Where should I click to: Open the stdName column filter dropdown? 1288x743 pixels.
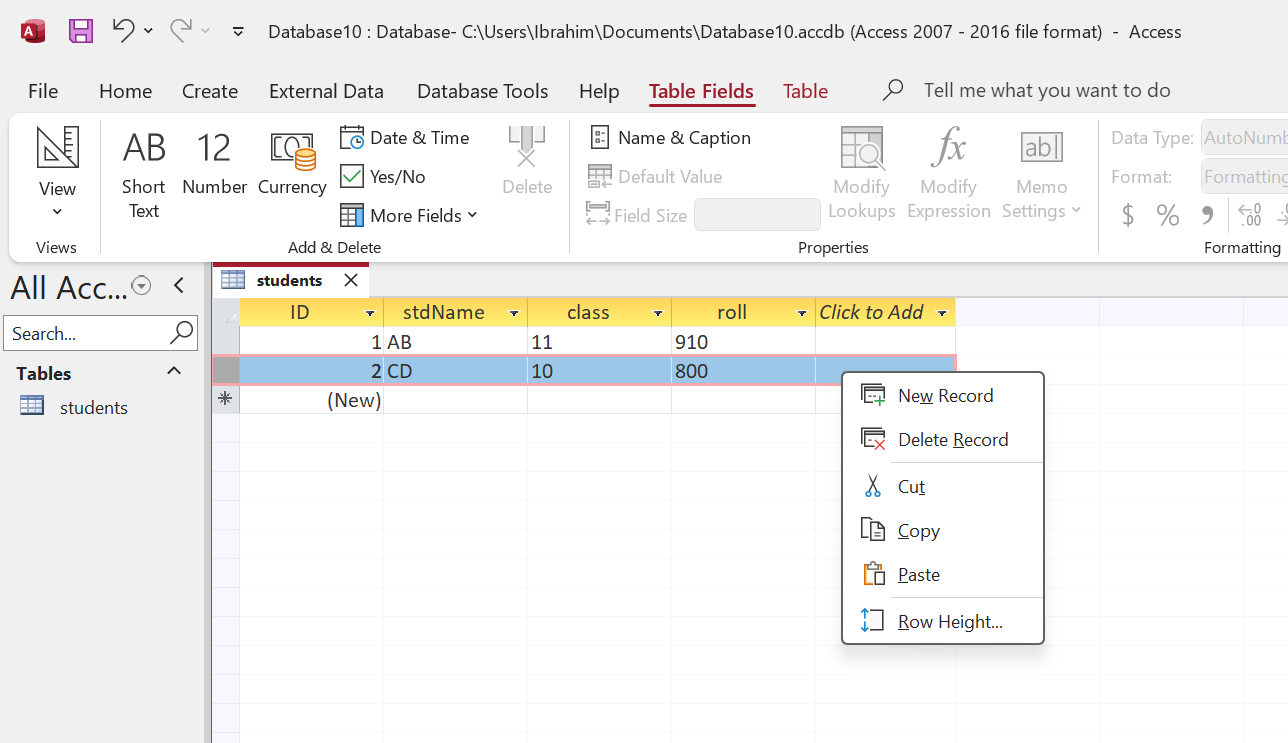514,313
